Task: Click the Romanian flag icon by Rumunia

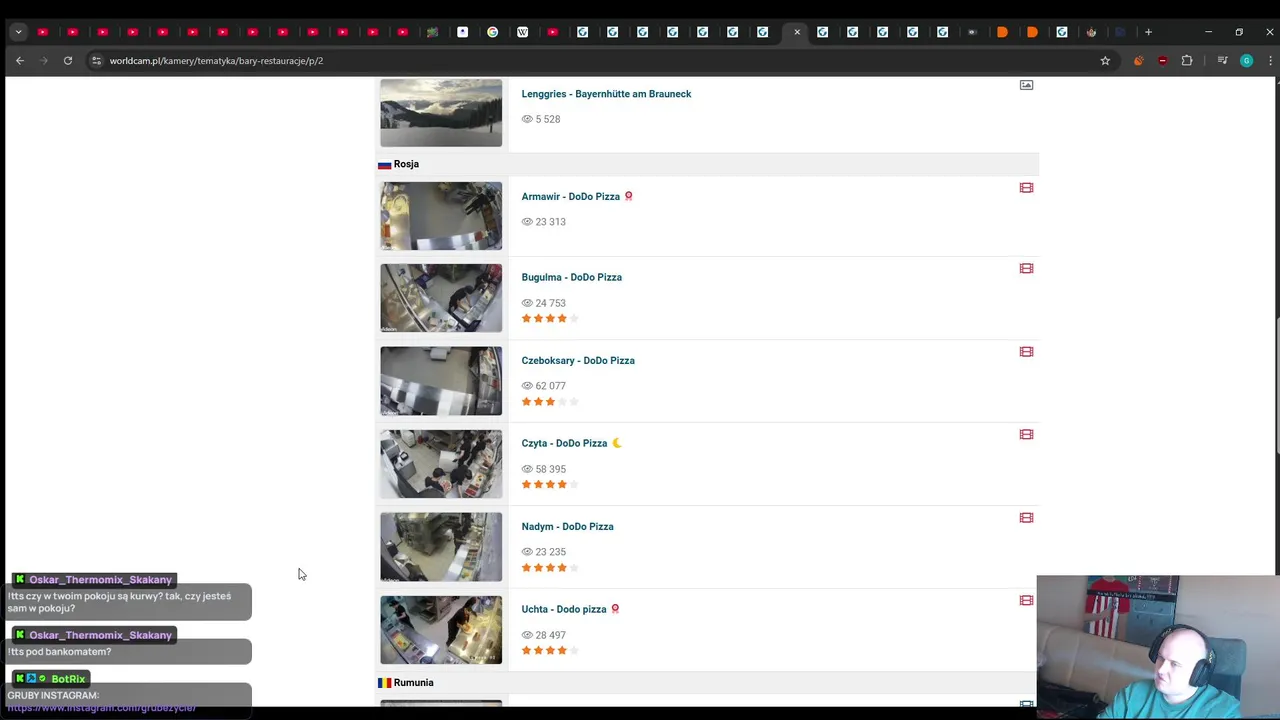Action: point(384,683)
